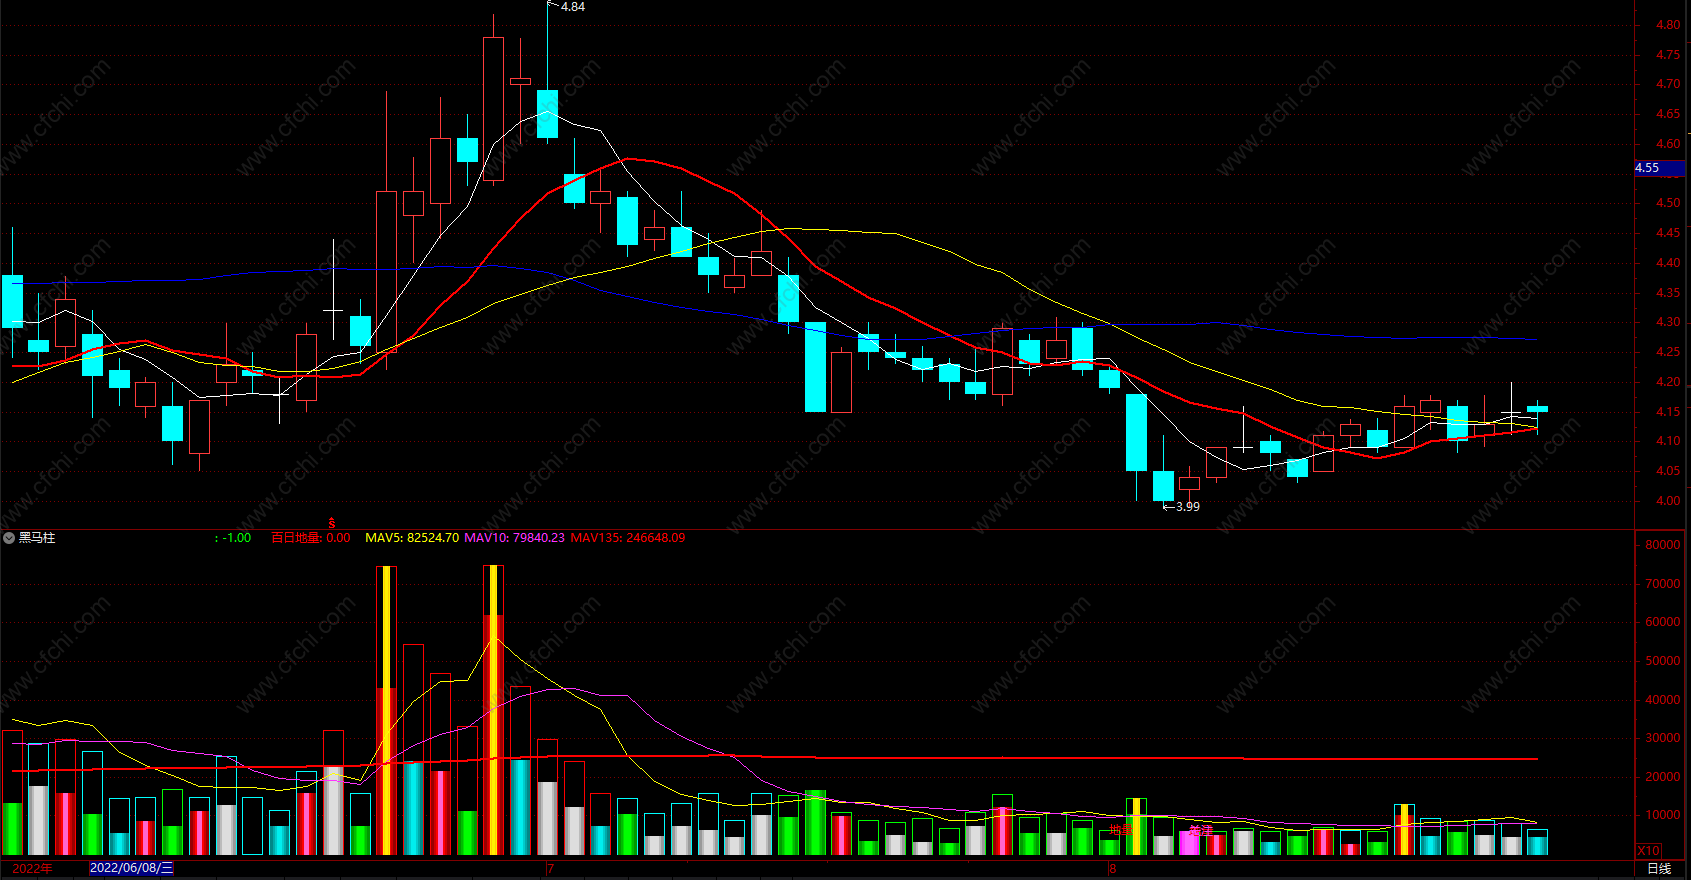
Task: Click the 80000 volume axis label
Action: [1662, 545]
